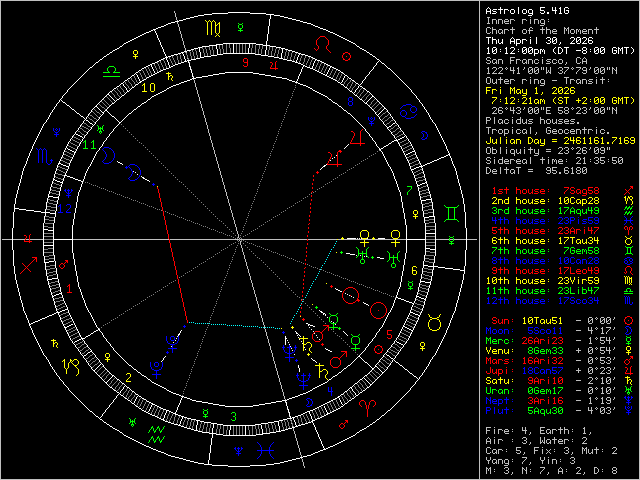Screen dimensions: 640x480
Task: Select the Venus symbol beside the Venu row
Action: (629, 351)
